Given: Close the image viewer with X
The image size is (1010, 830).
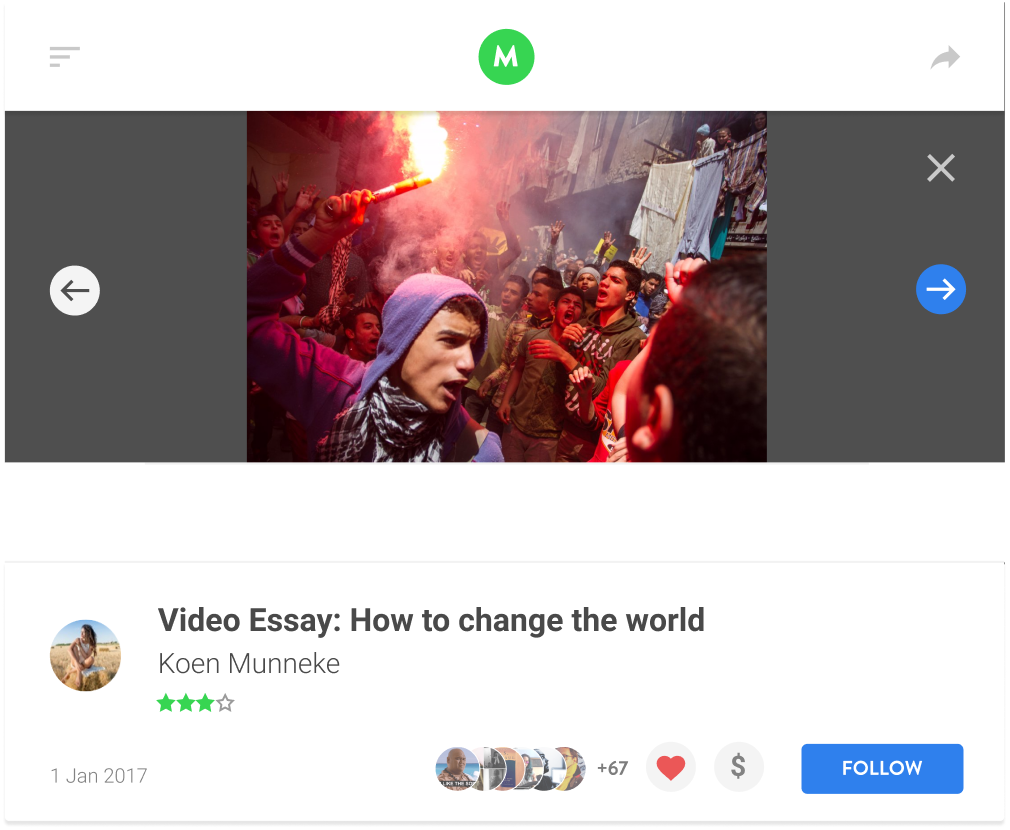Looking at the screenshot, I should tap(940, 168).
